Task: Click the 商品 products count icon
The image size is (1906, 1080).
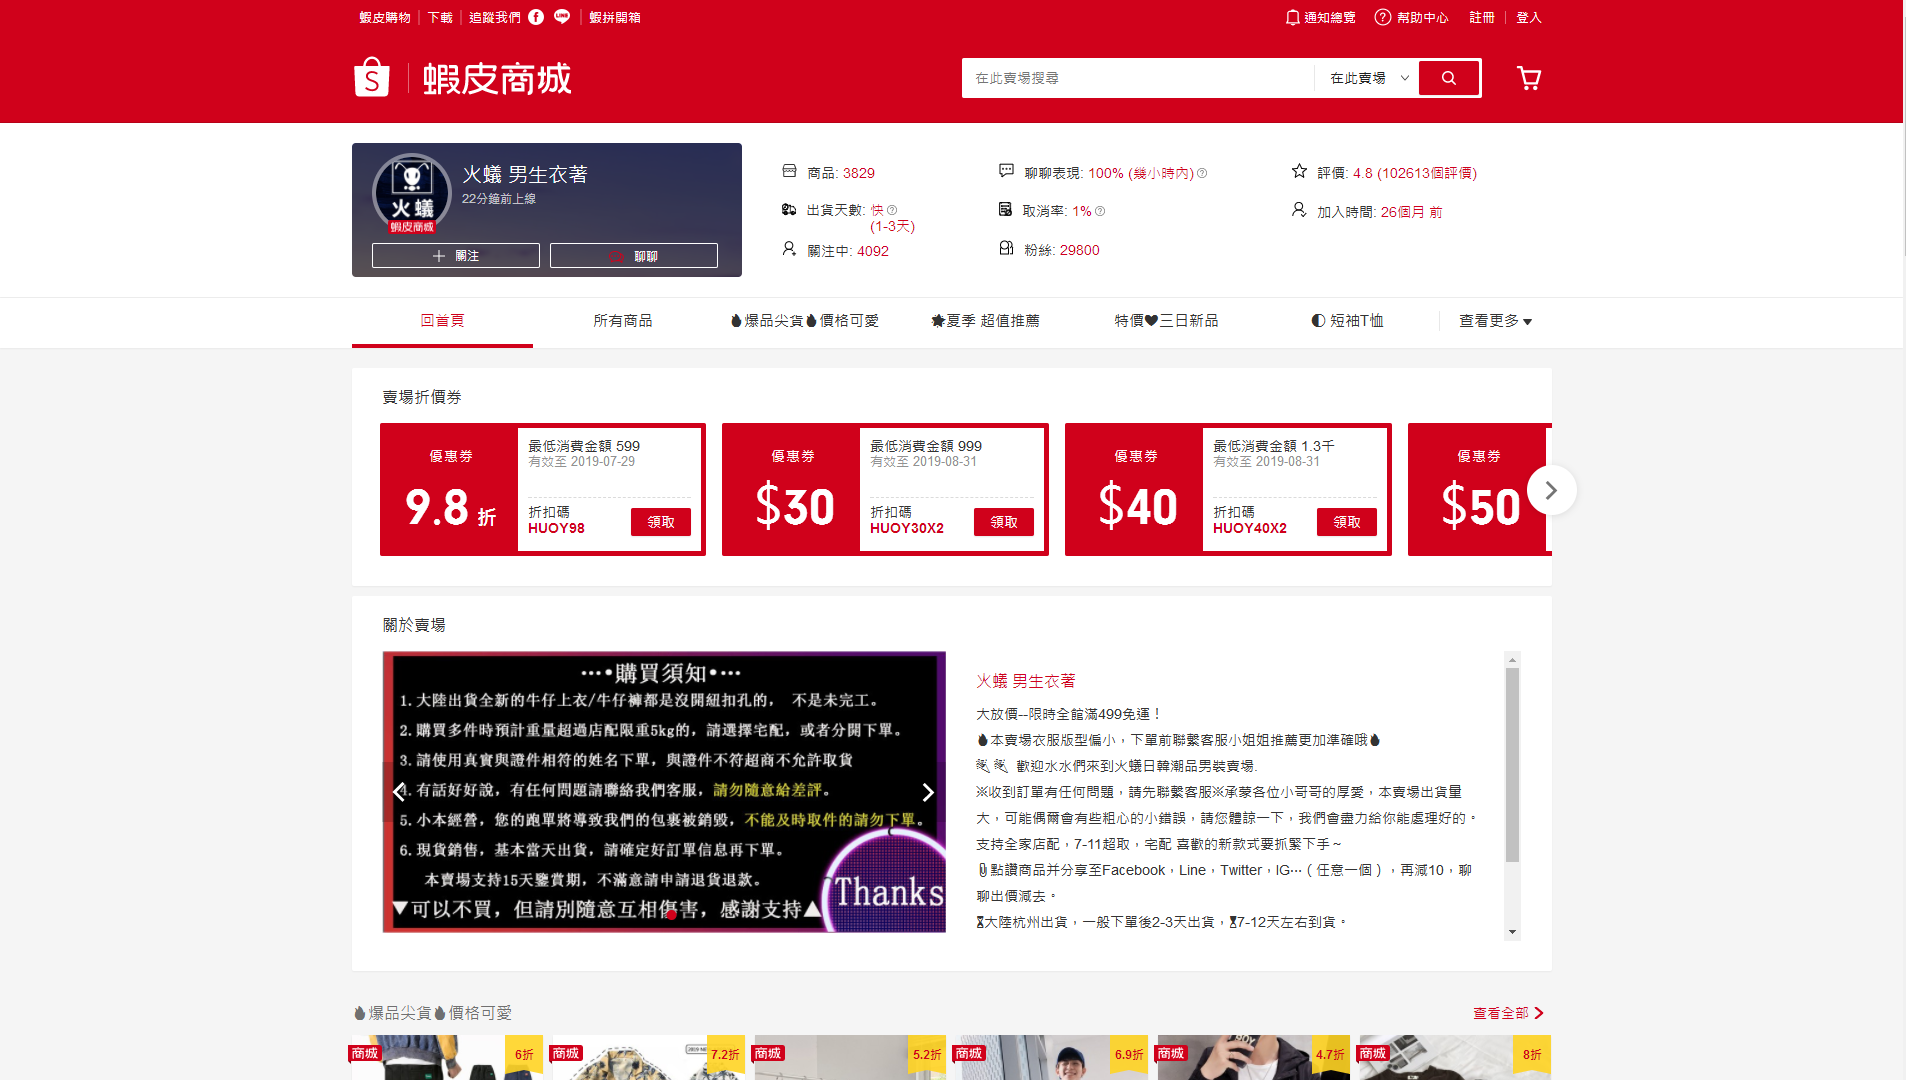Action: coord(789,171)
